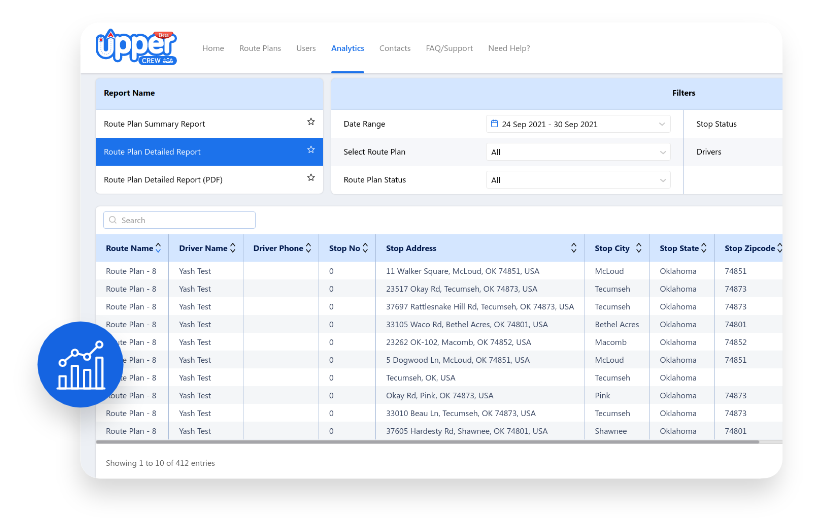Click the analytics chart badge icon
816x531 pixels.
point(80,364)
